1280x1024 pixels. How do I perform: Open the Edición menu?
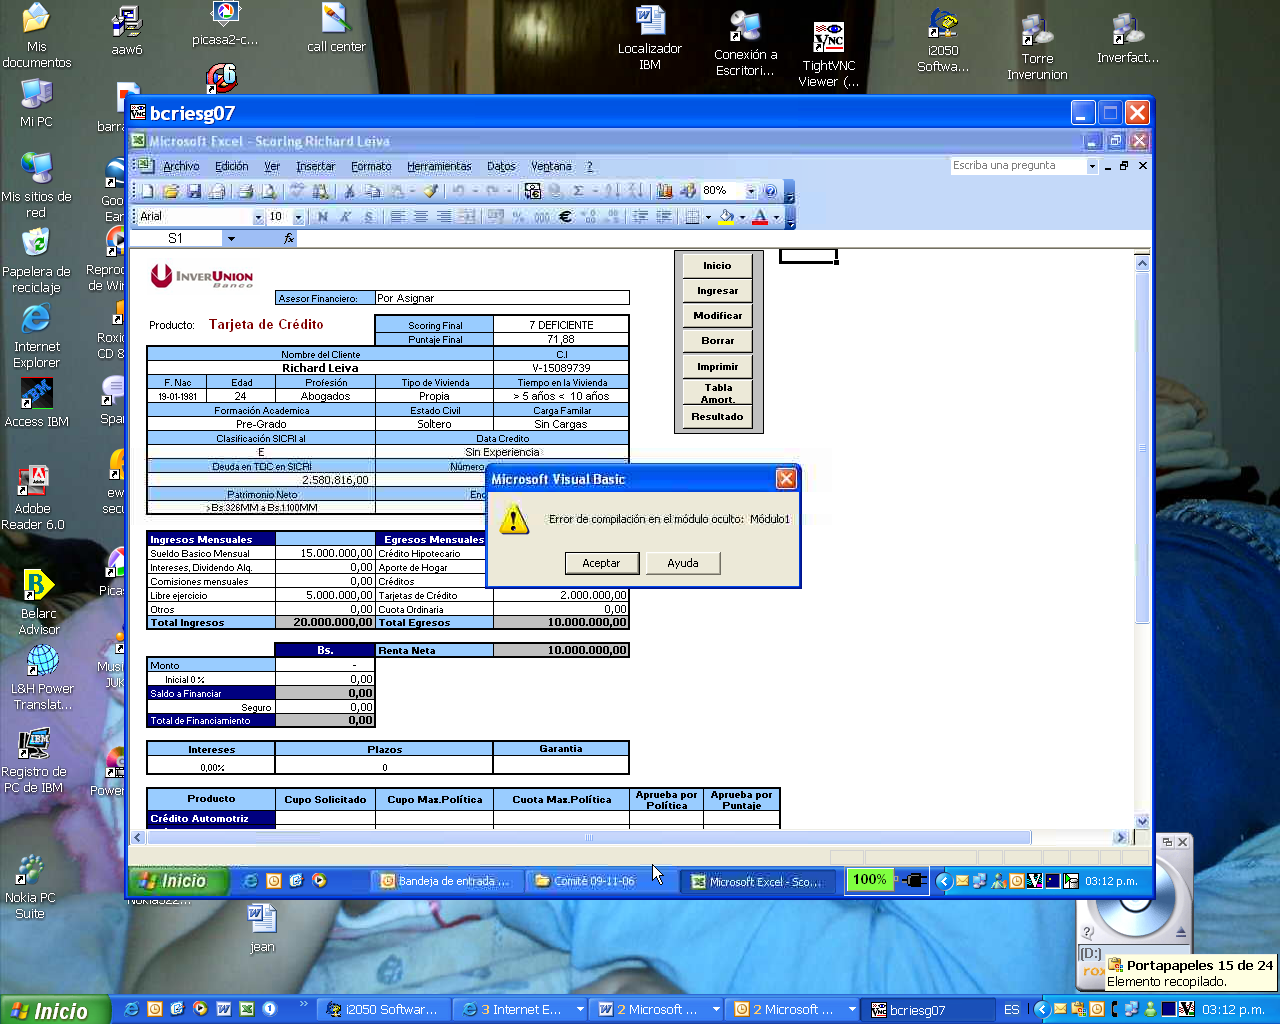point(231,166)
